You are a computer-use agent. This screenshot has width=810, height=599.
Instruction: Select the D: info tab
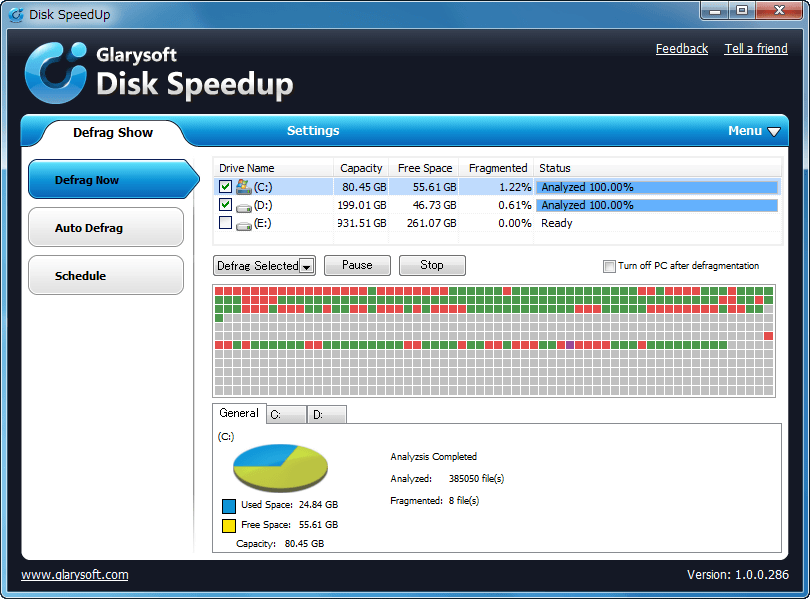326,414
